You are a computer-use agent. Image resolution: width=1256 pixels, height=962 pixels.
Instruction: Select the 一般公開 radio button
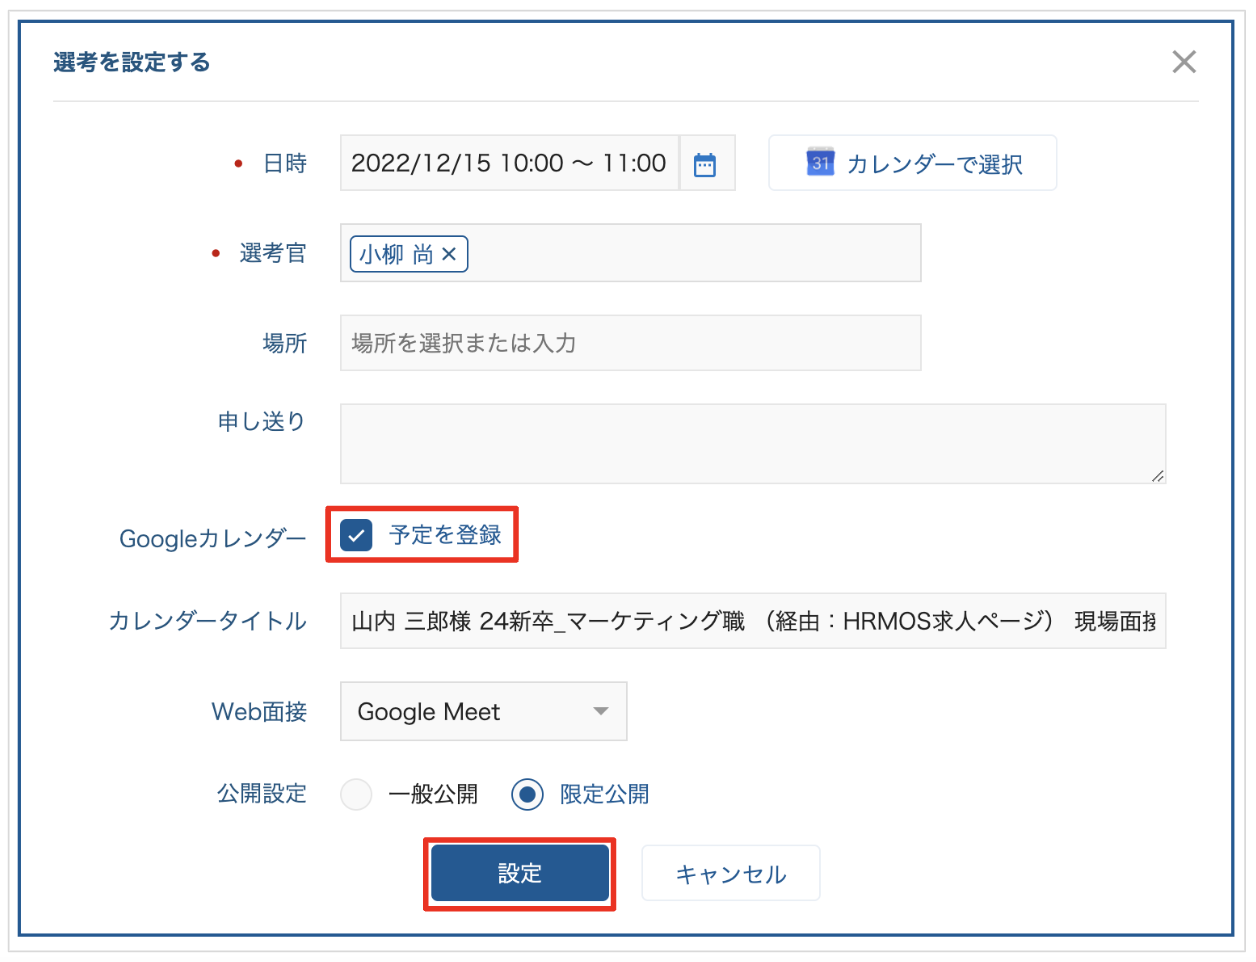[356, 794]
